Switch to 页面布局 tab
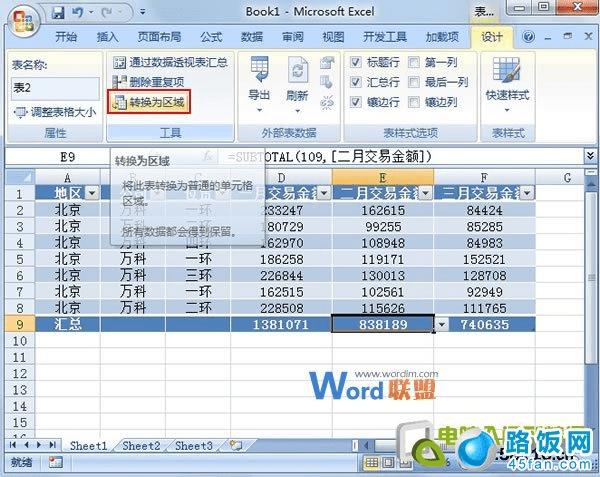 click(x=159, y=37)
